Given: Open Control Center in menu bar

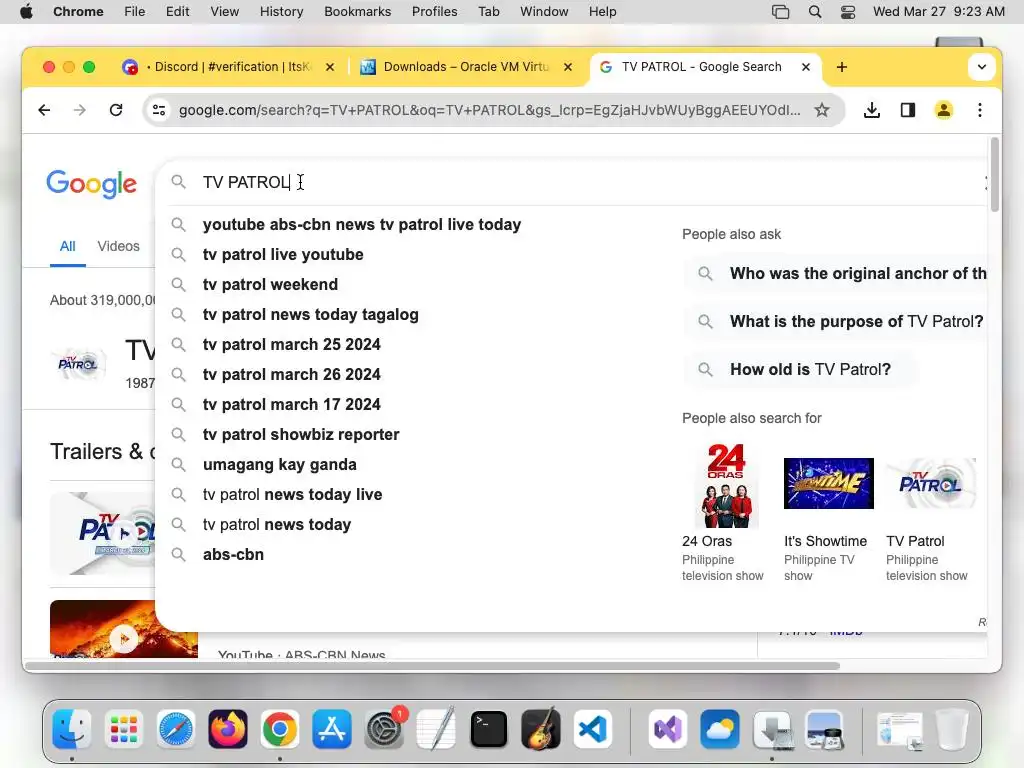Looking at the screenshot, I should coord(848,12).
